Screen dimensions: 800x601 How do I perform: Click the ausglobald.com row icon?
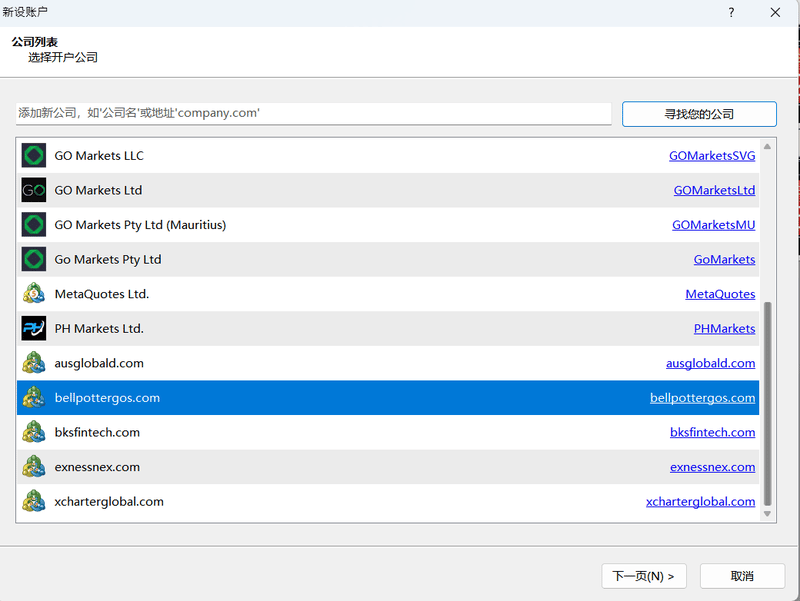[34, 363]
